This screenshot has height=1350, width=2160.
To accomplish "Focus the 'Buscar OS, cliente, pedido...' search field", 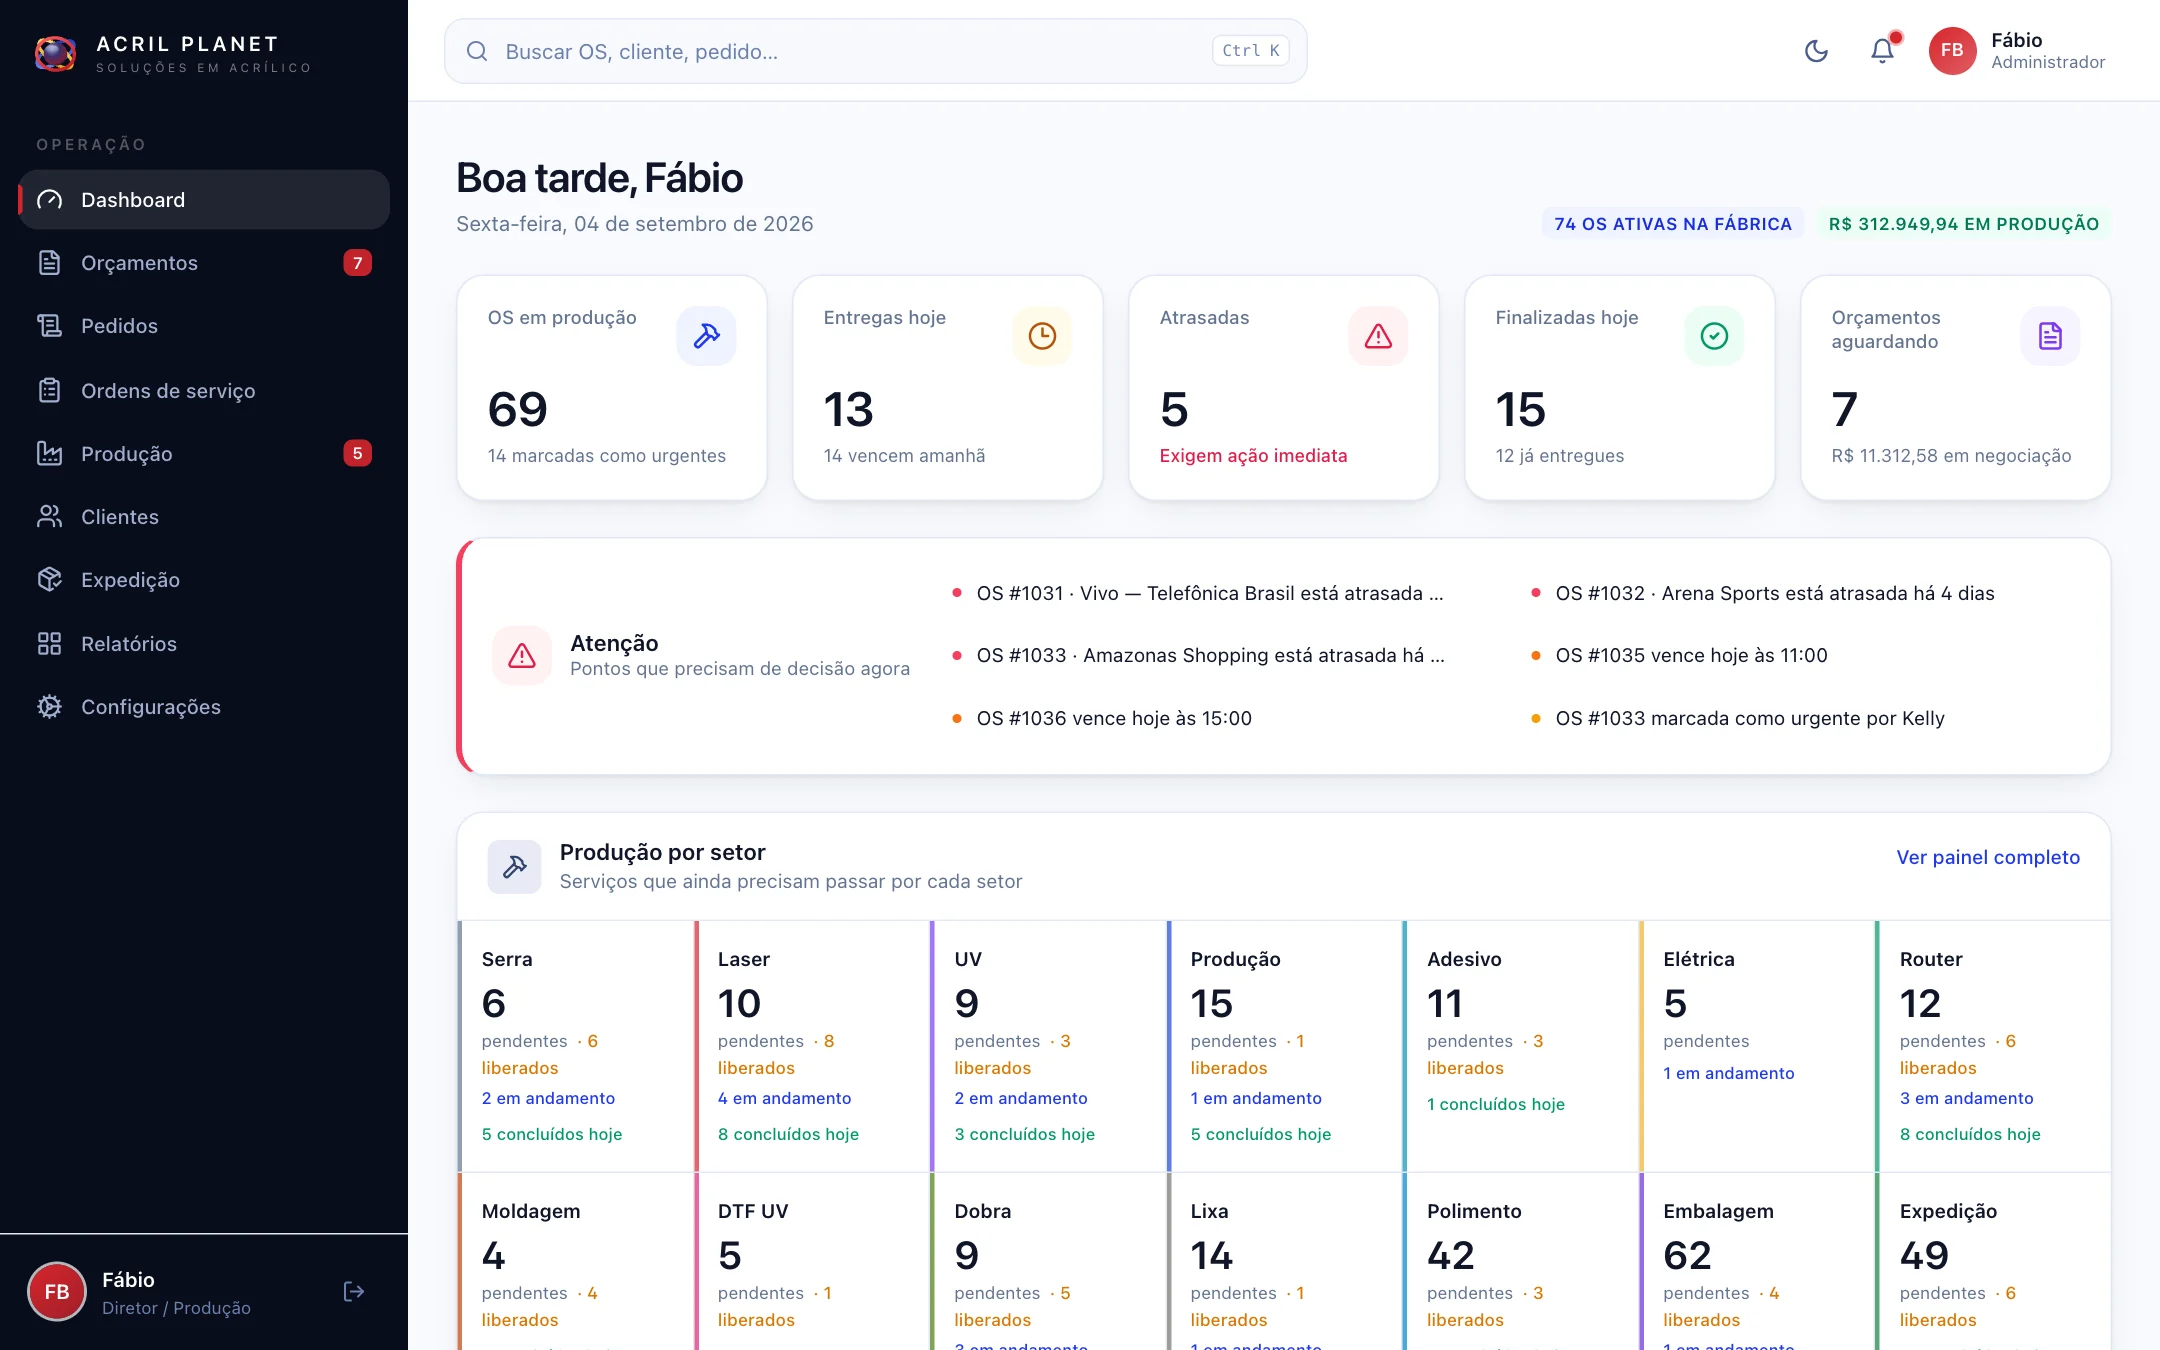I will click(x=875, y=51).
